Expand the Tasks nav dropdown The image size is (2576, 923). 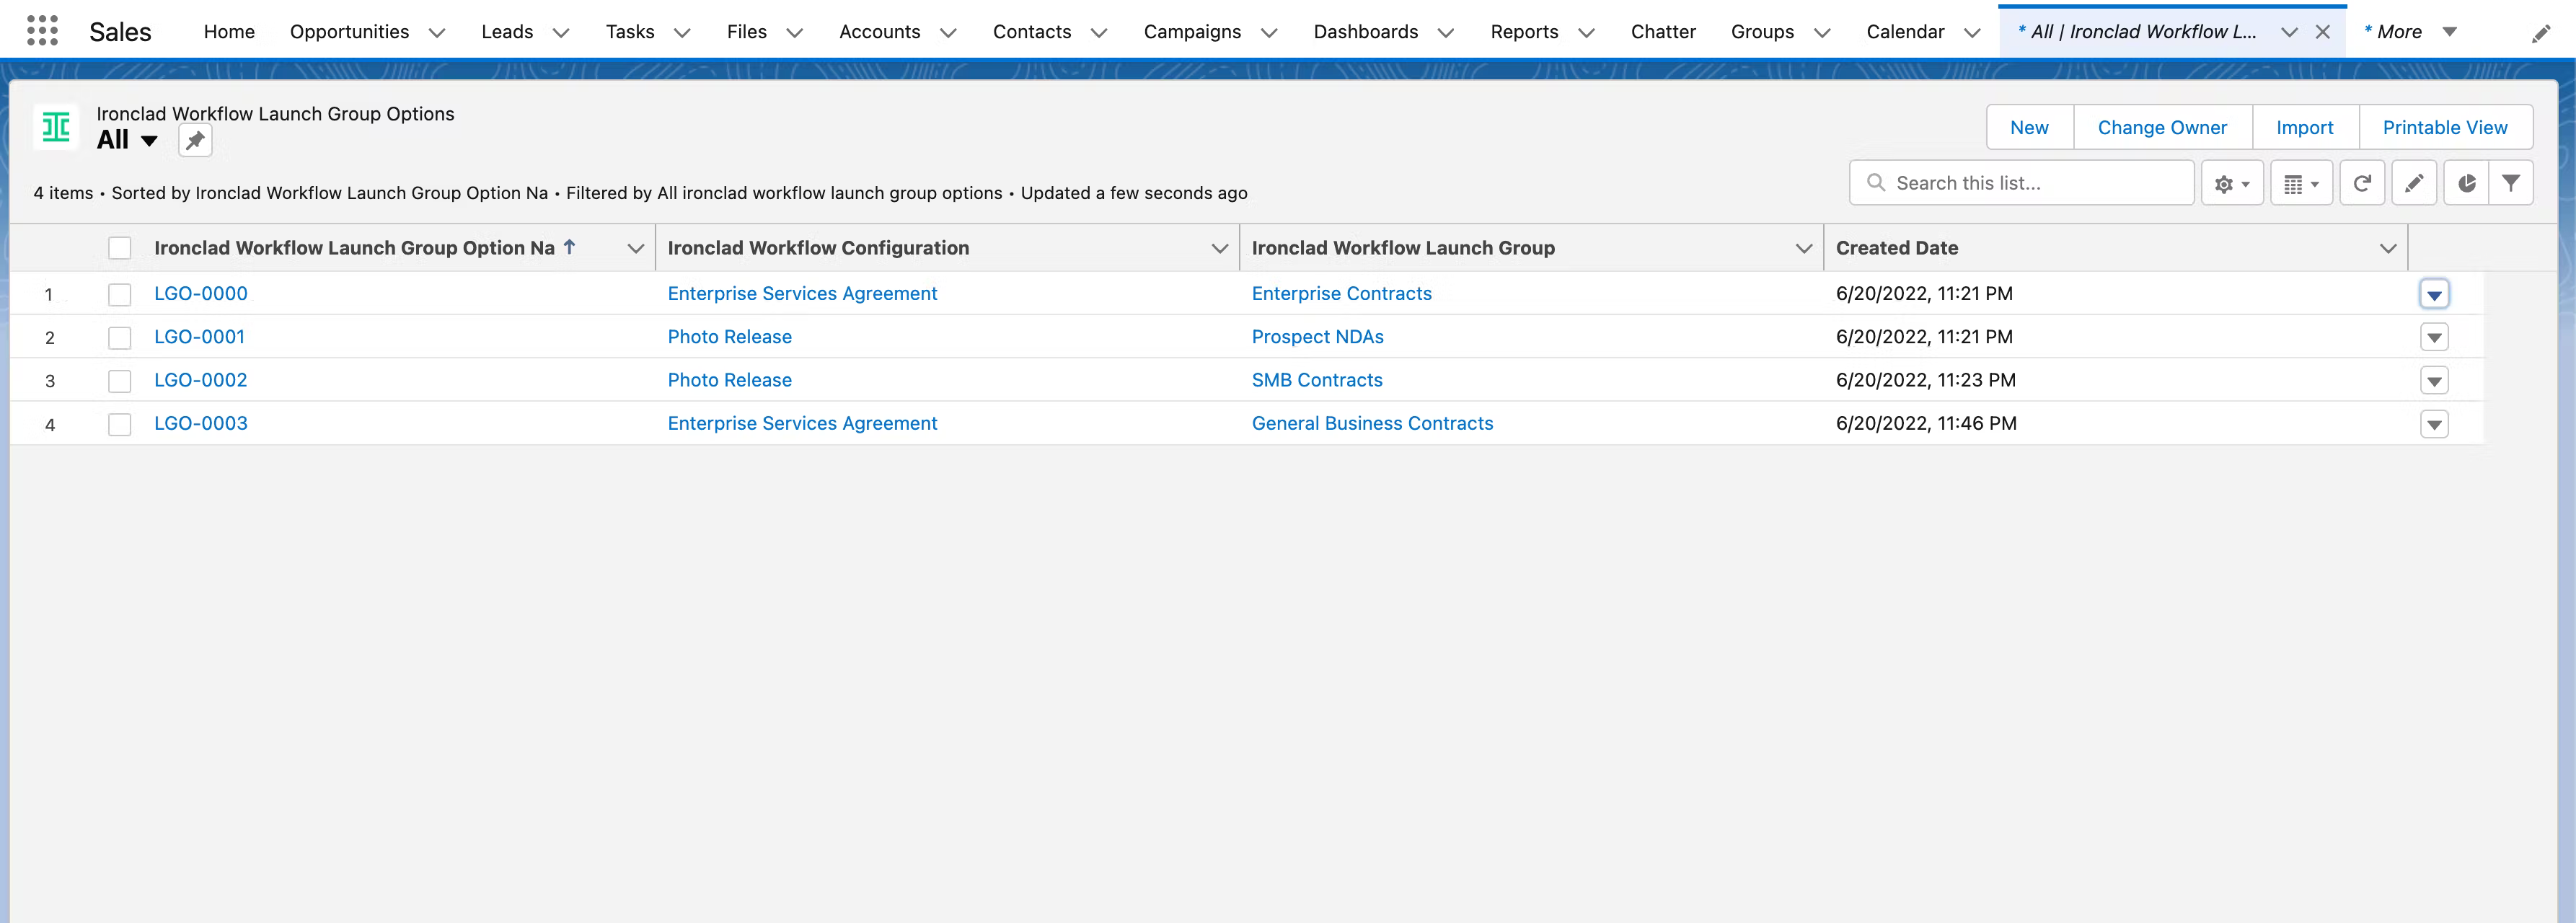pos(682,32)
